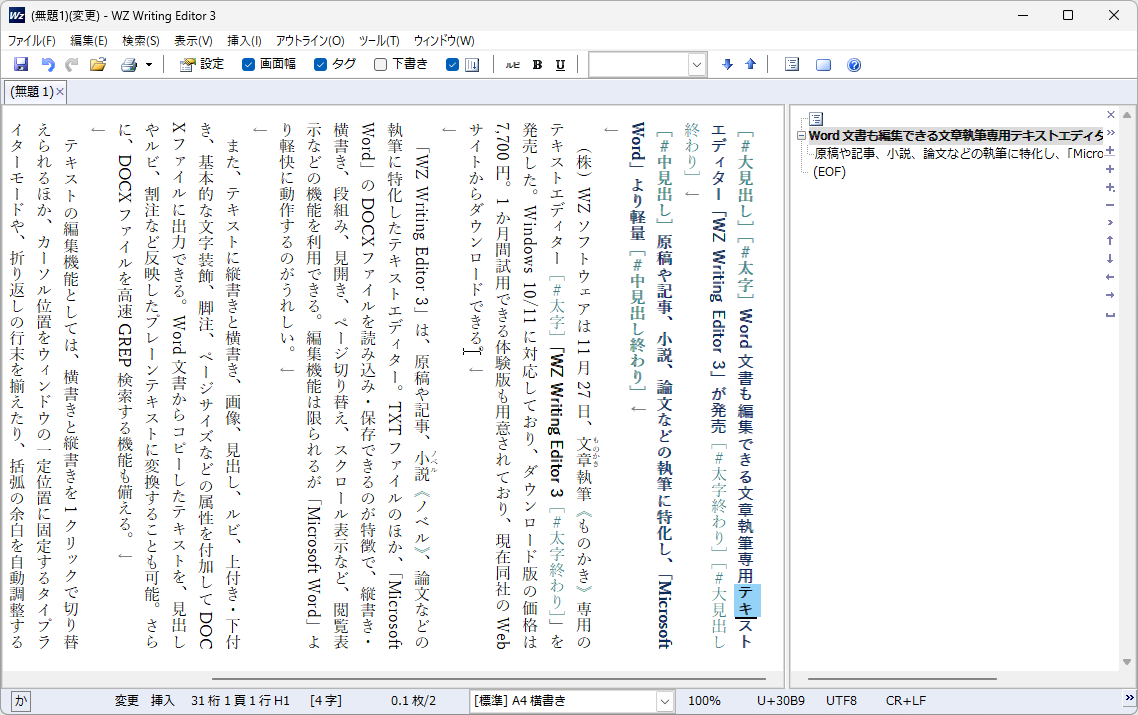Viewport: 1138px width, 715px height.
Task: Open Help via the question mark icon
Action: (x=852, y=64)
